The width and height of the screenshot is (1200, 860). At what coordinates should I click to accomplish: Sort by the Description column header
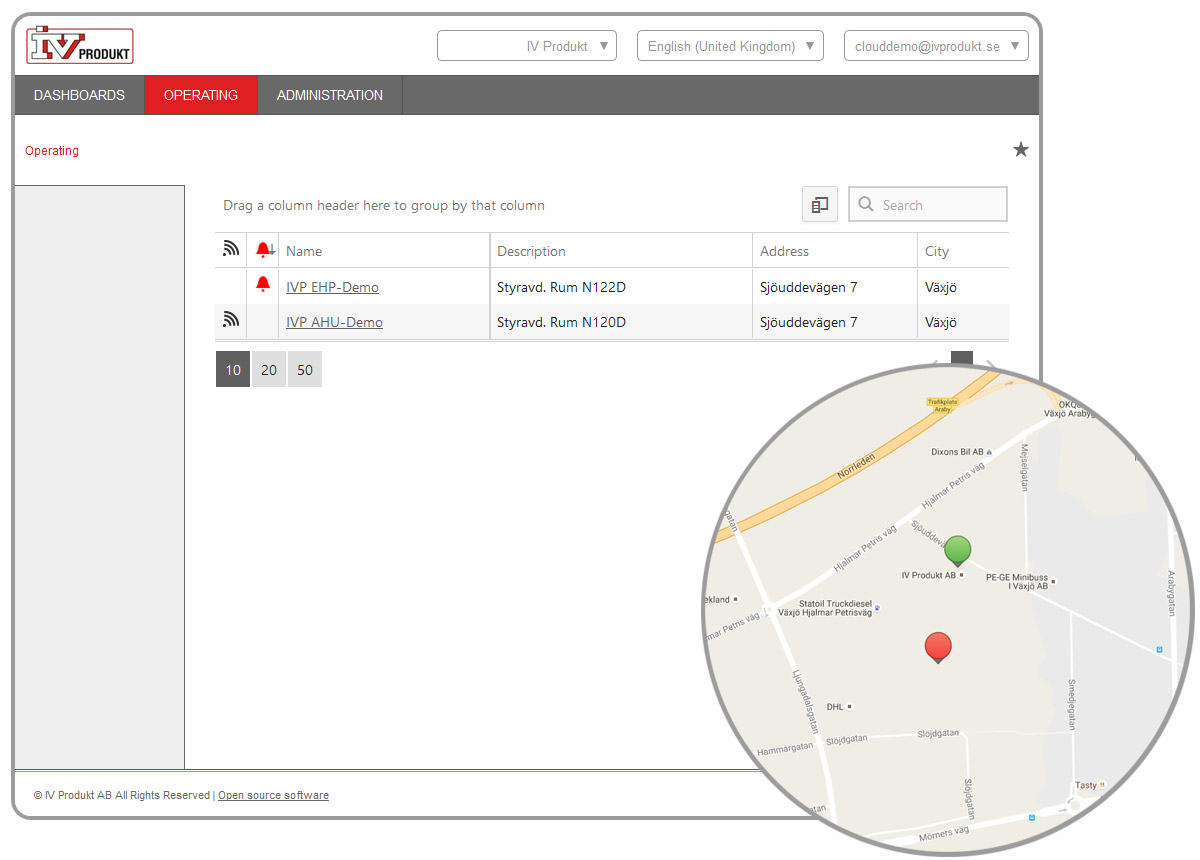click(621, 251)
